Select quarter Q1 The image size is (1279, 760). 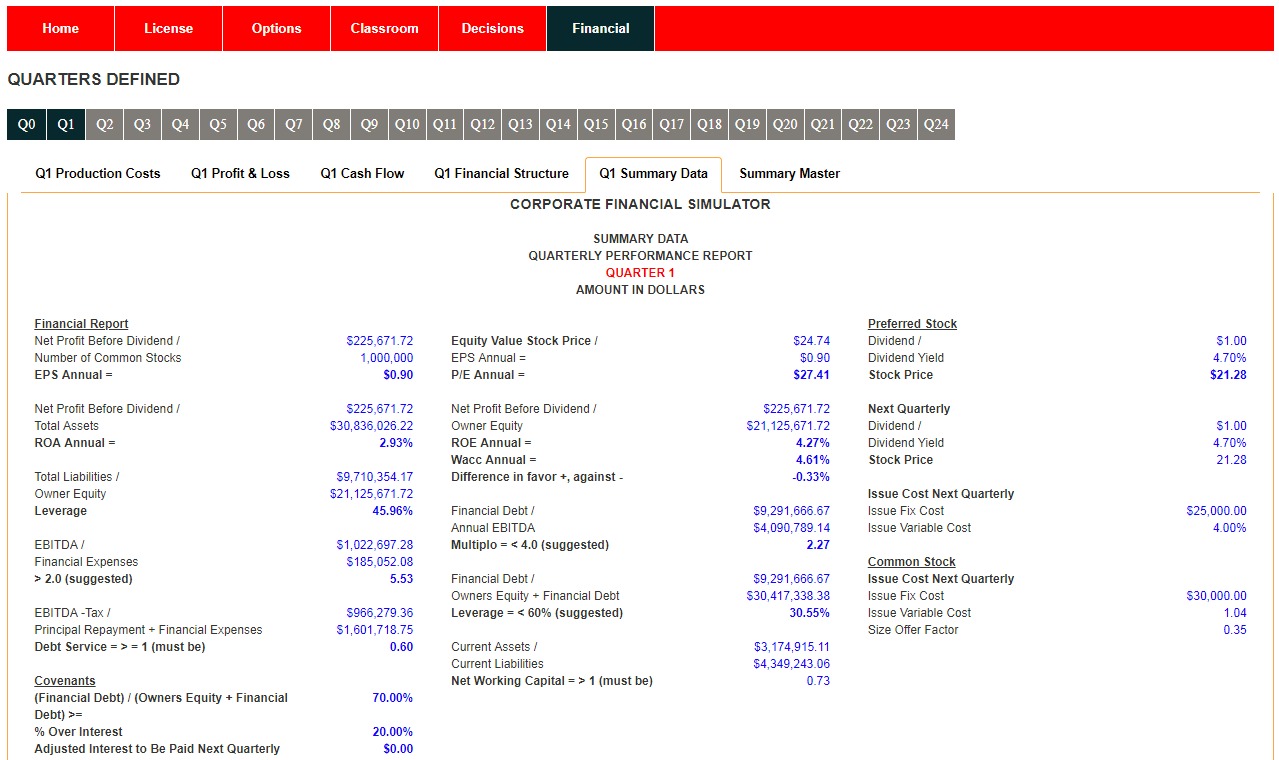pos(66,125)
